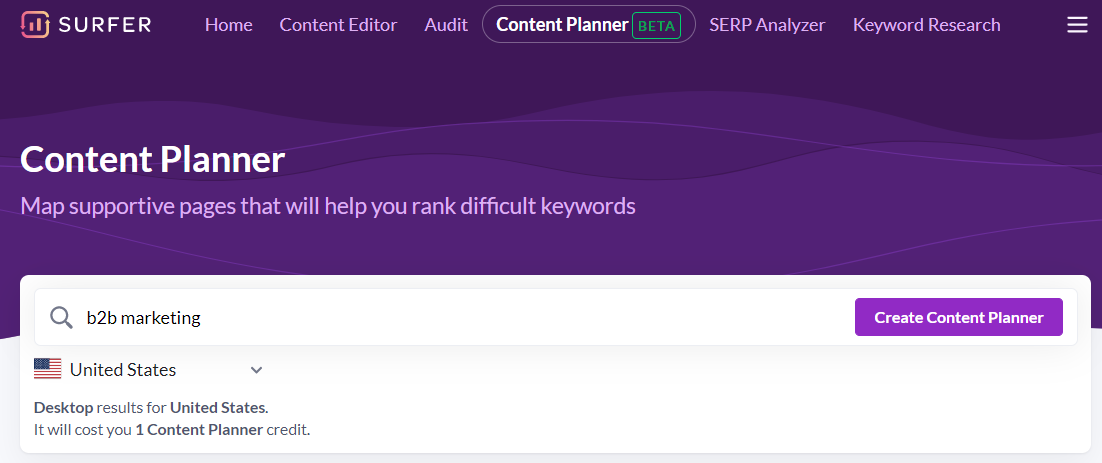The image size is (1102, 463).
Task: Open SERP Analyzer
Action: coord(767,25)
